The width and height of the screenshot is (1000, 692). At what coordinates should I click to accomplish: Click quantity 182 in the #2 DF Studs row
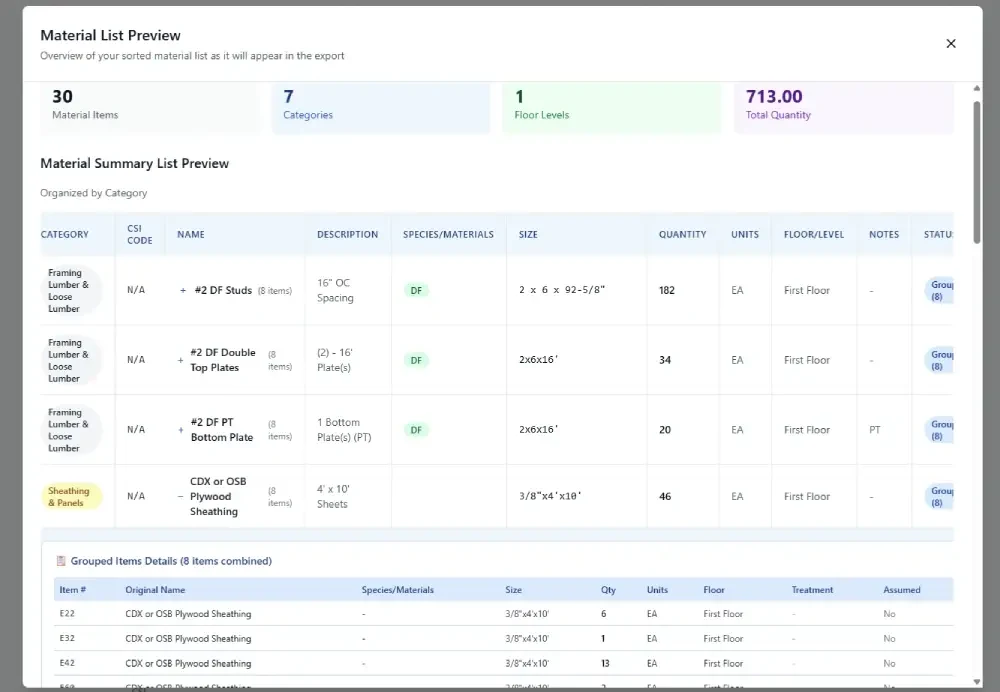click(x=666, y=290)
